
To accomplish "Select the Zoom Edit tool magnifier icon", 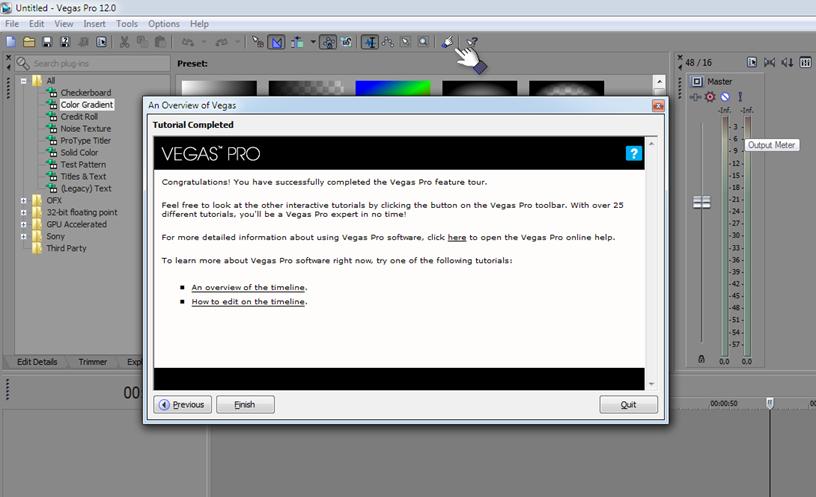I will pos(424,42).
